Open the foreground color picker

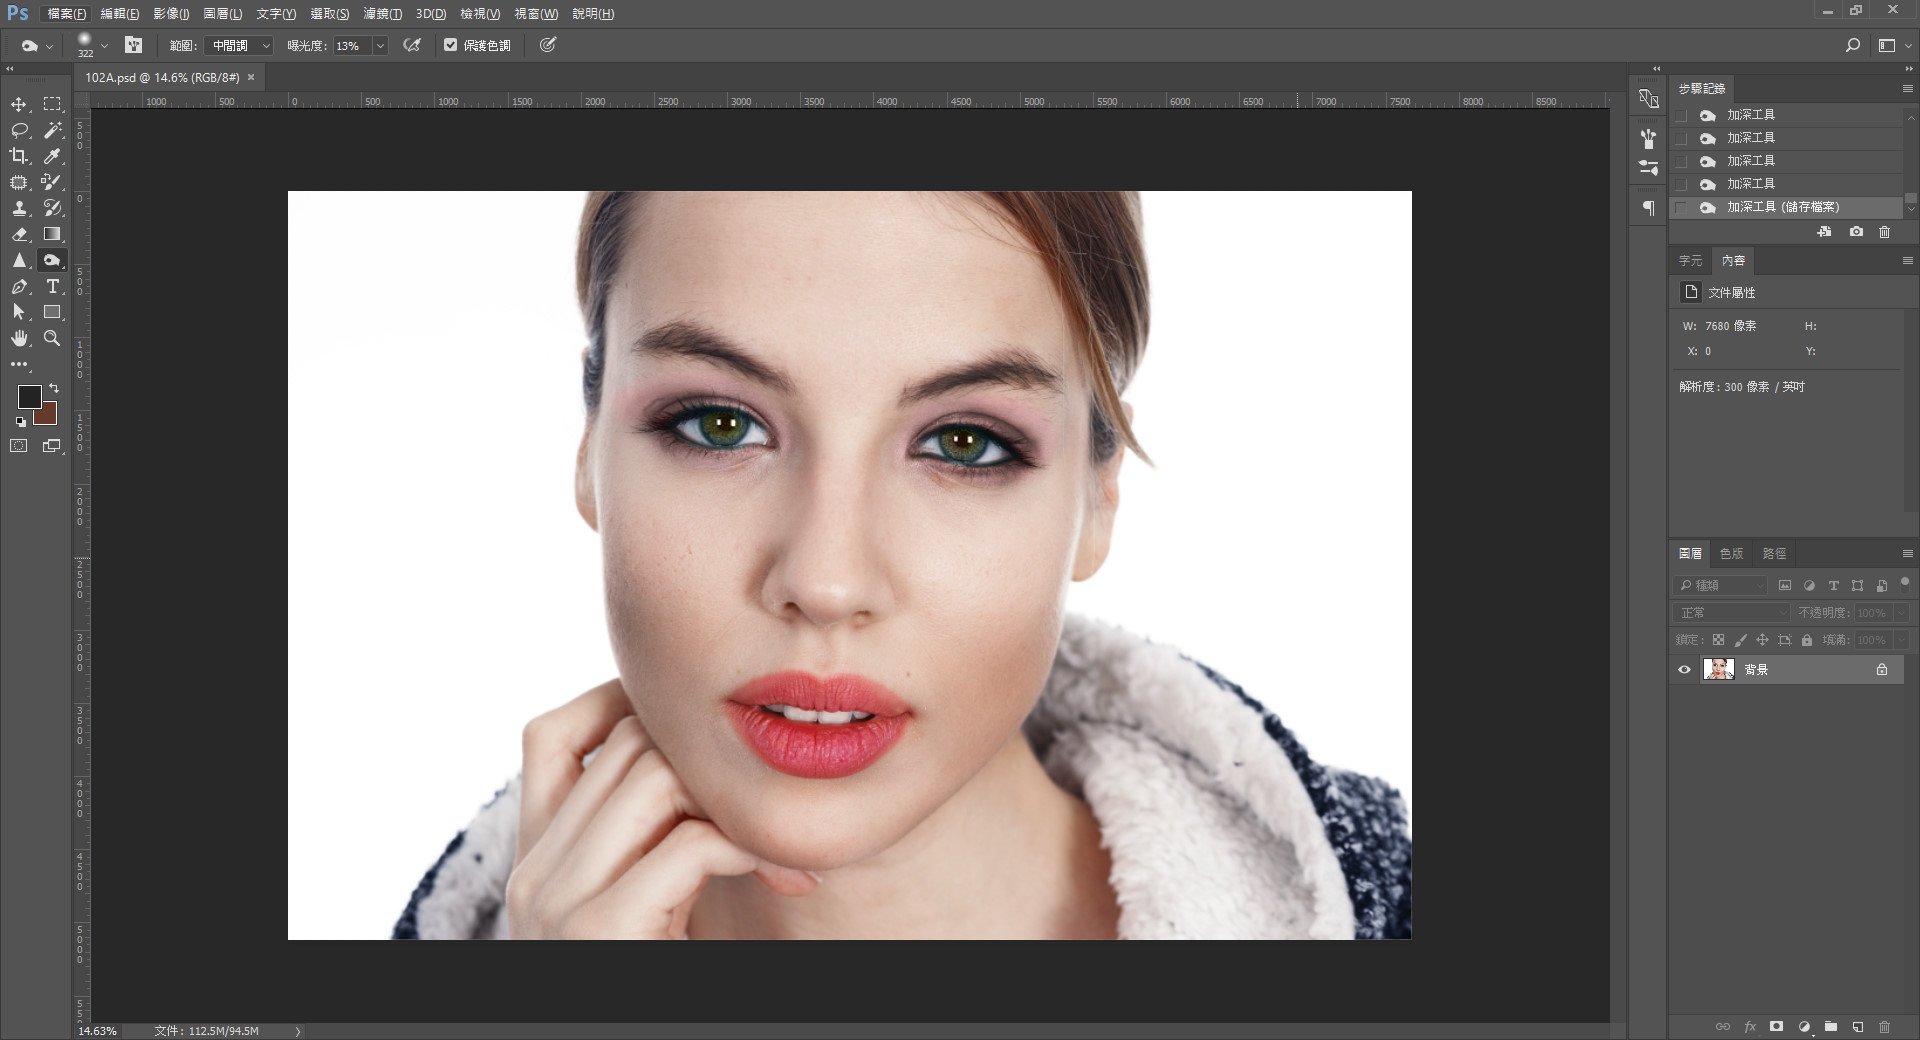tap(29, 396)
